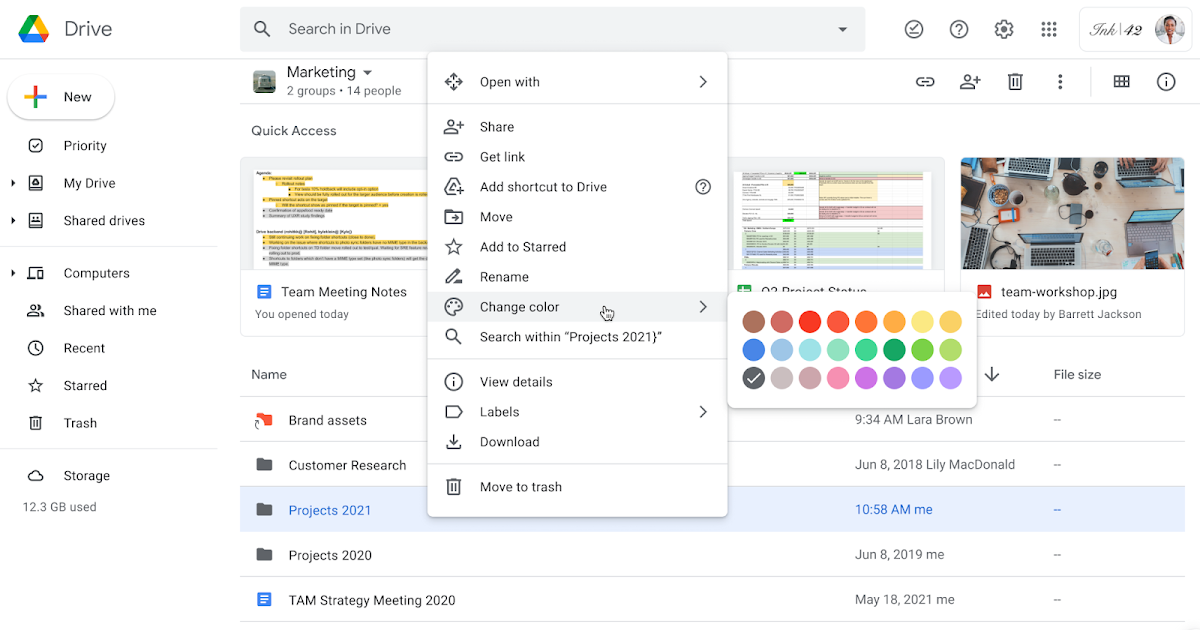Click the Share person icon in toolbar
Screen dimensions: 1200x630
(x=969, y=81)
